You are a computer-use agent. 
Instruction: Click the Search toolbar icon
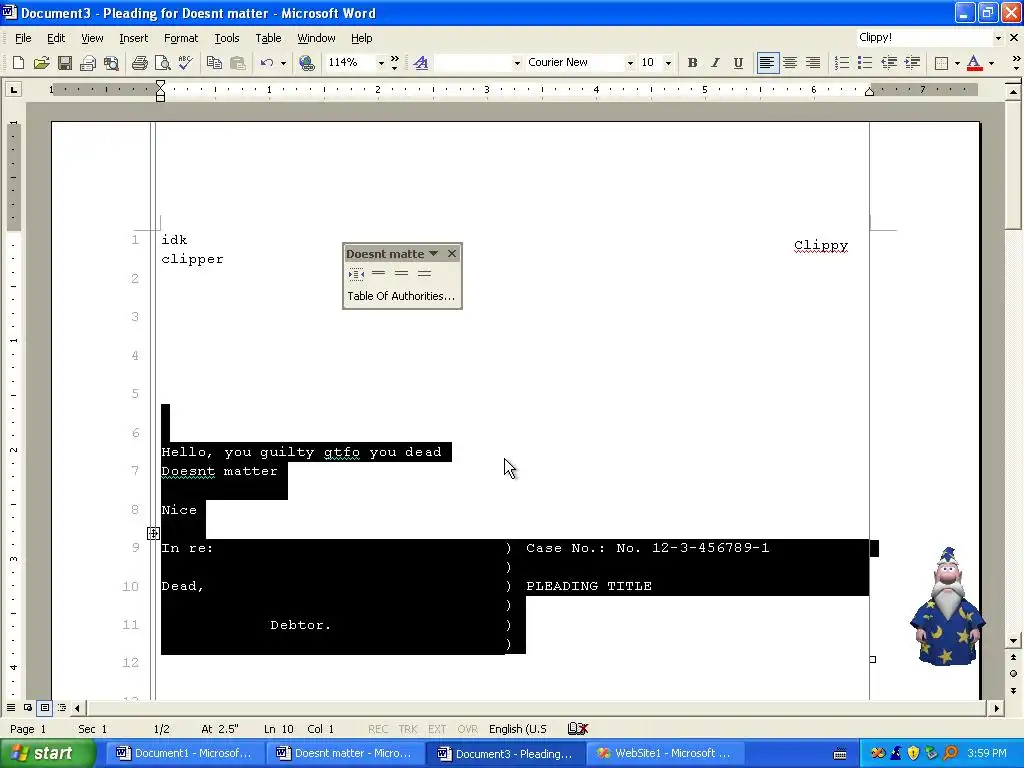click(111, 63)
